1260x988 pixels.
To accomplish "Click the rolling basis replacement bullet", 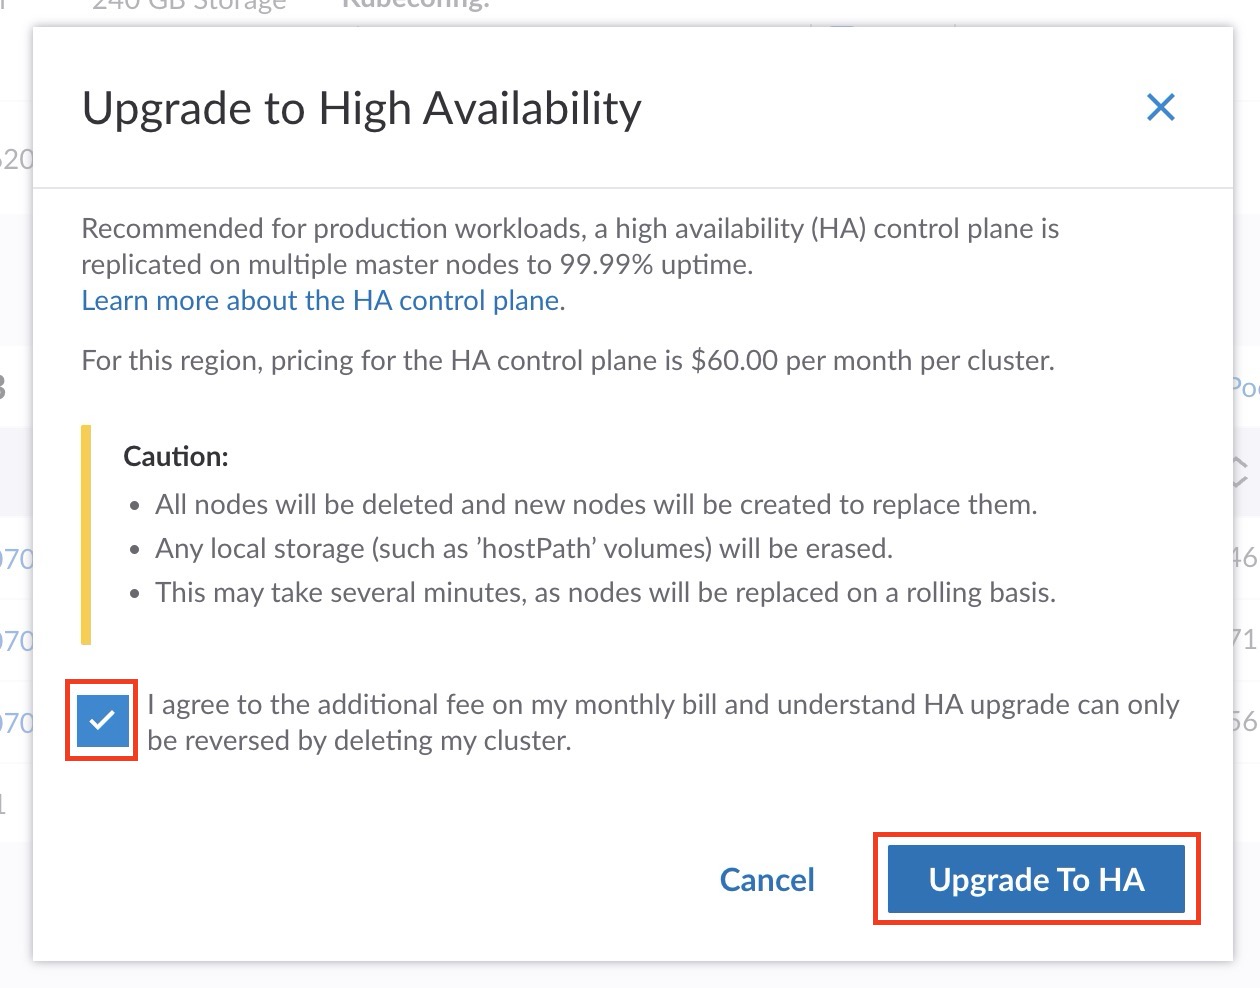I will click(605, 593).
